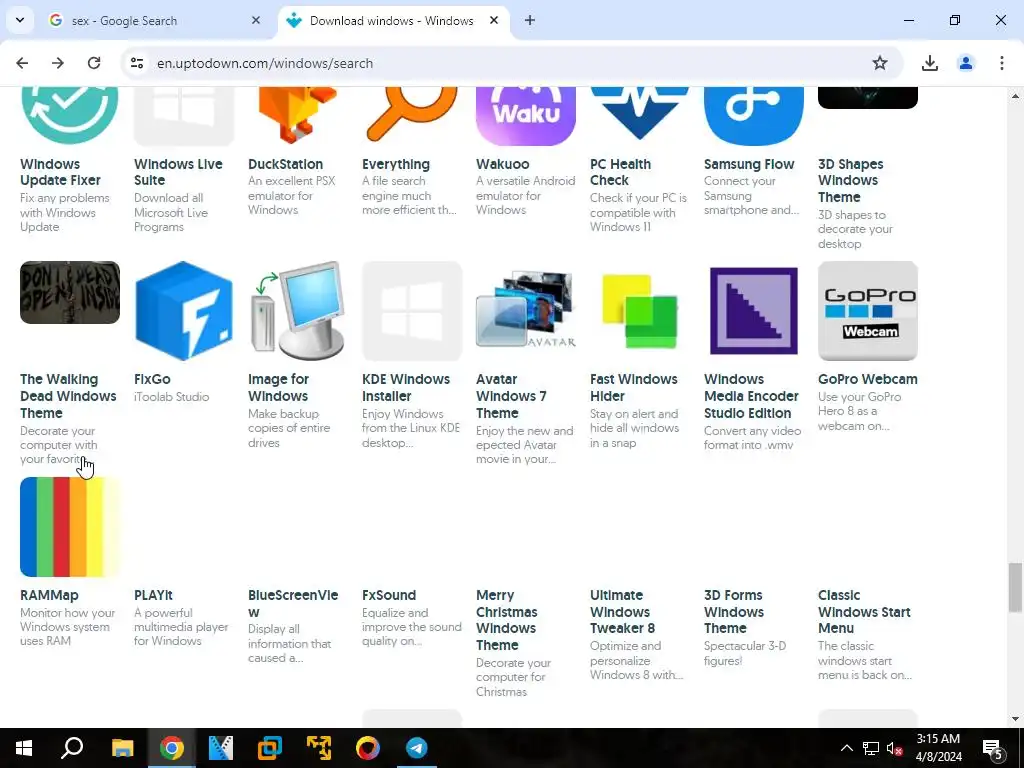Open the Chrome profile icon
1024x768 pixels.
tap(966, 63)
